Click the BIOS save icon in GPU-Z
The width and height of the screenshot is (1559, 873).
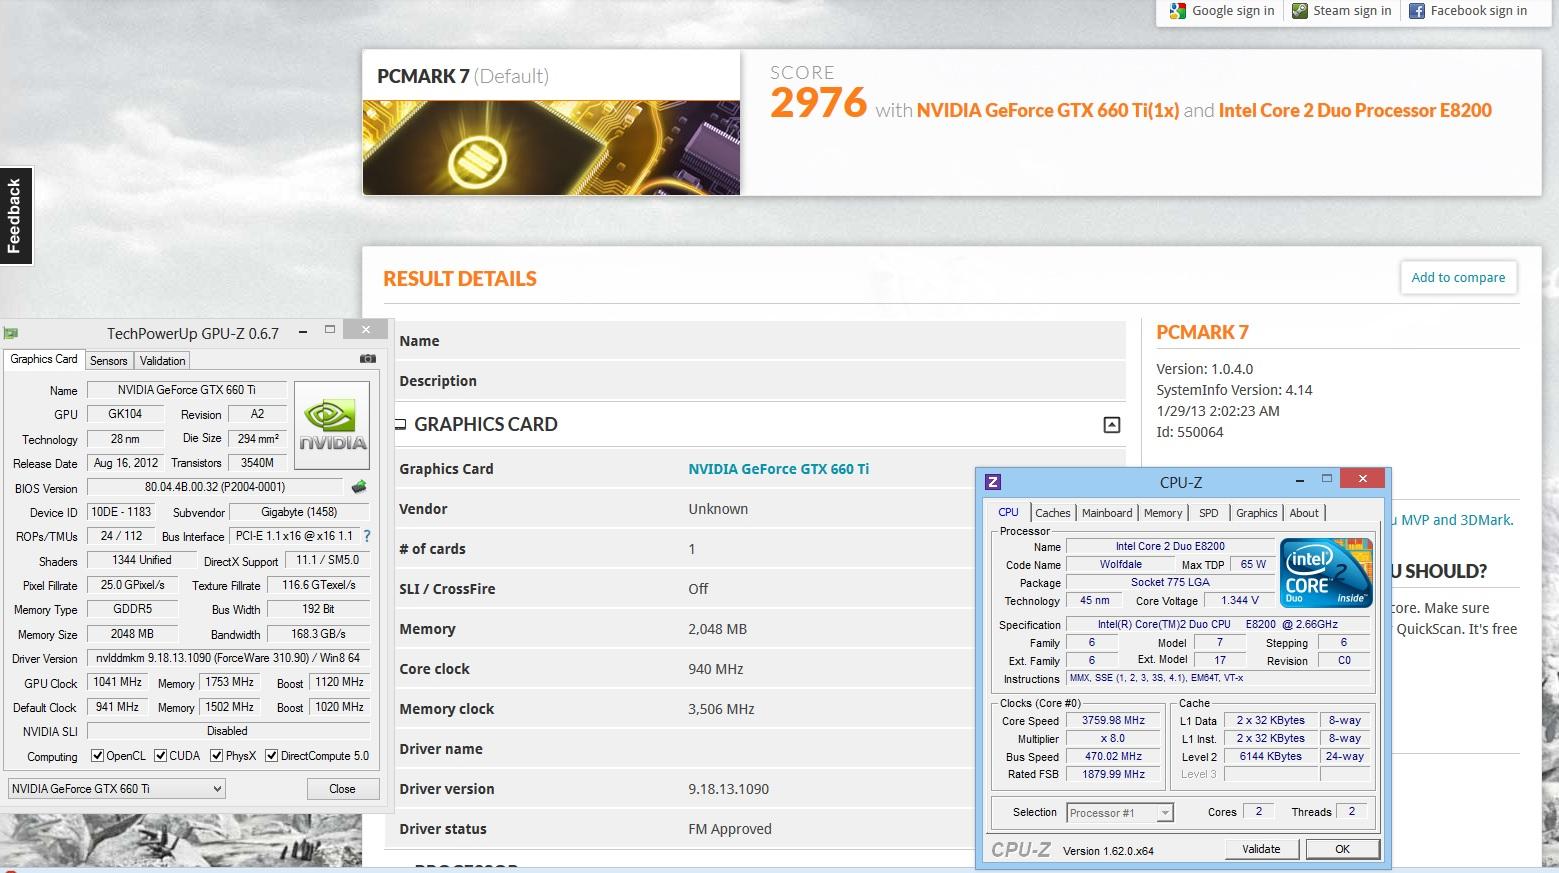click(x=359, y=487)
